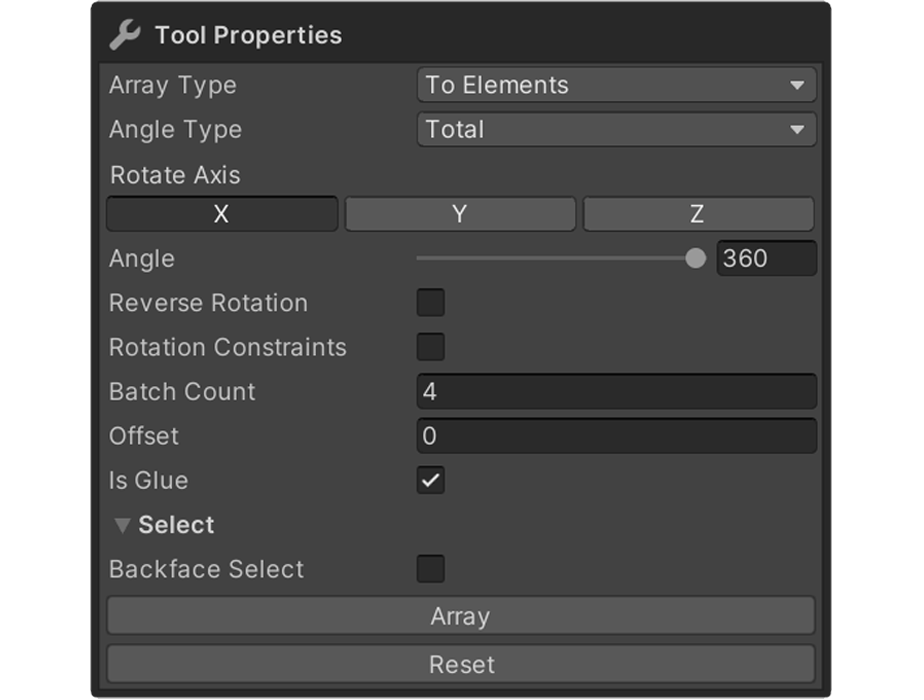
Task: Enable the Reverse Rotation checkbox
Action: pos(431,302)
